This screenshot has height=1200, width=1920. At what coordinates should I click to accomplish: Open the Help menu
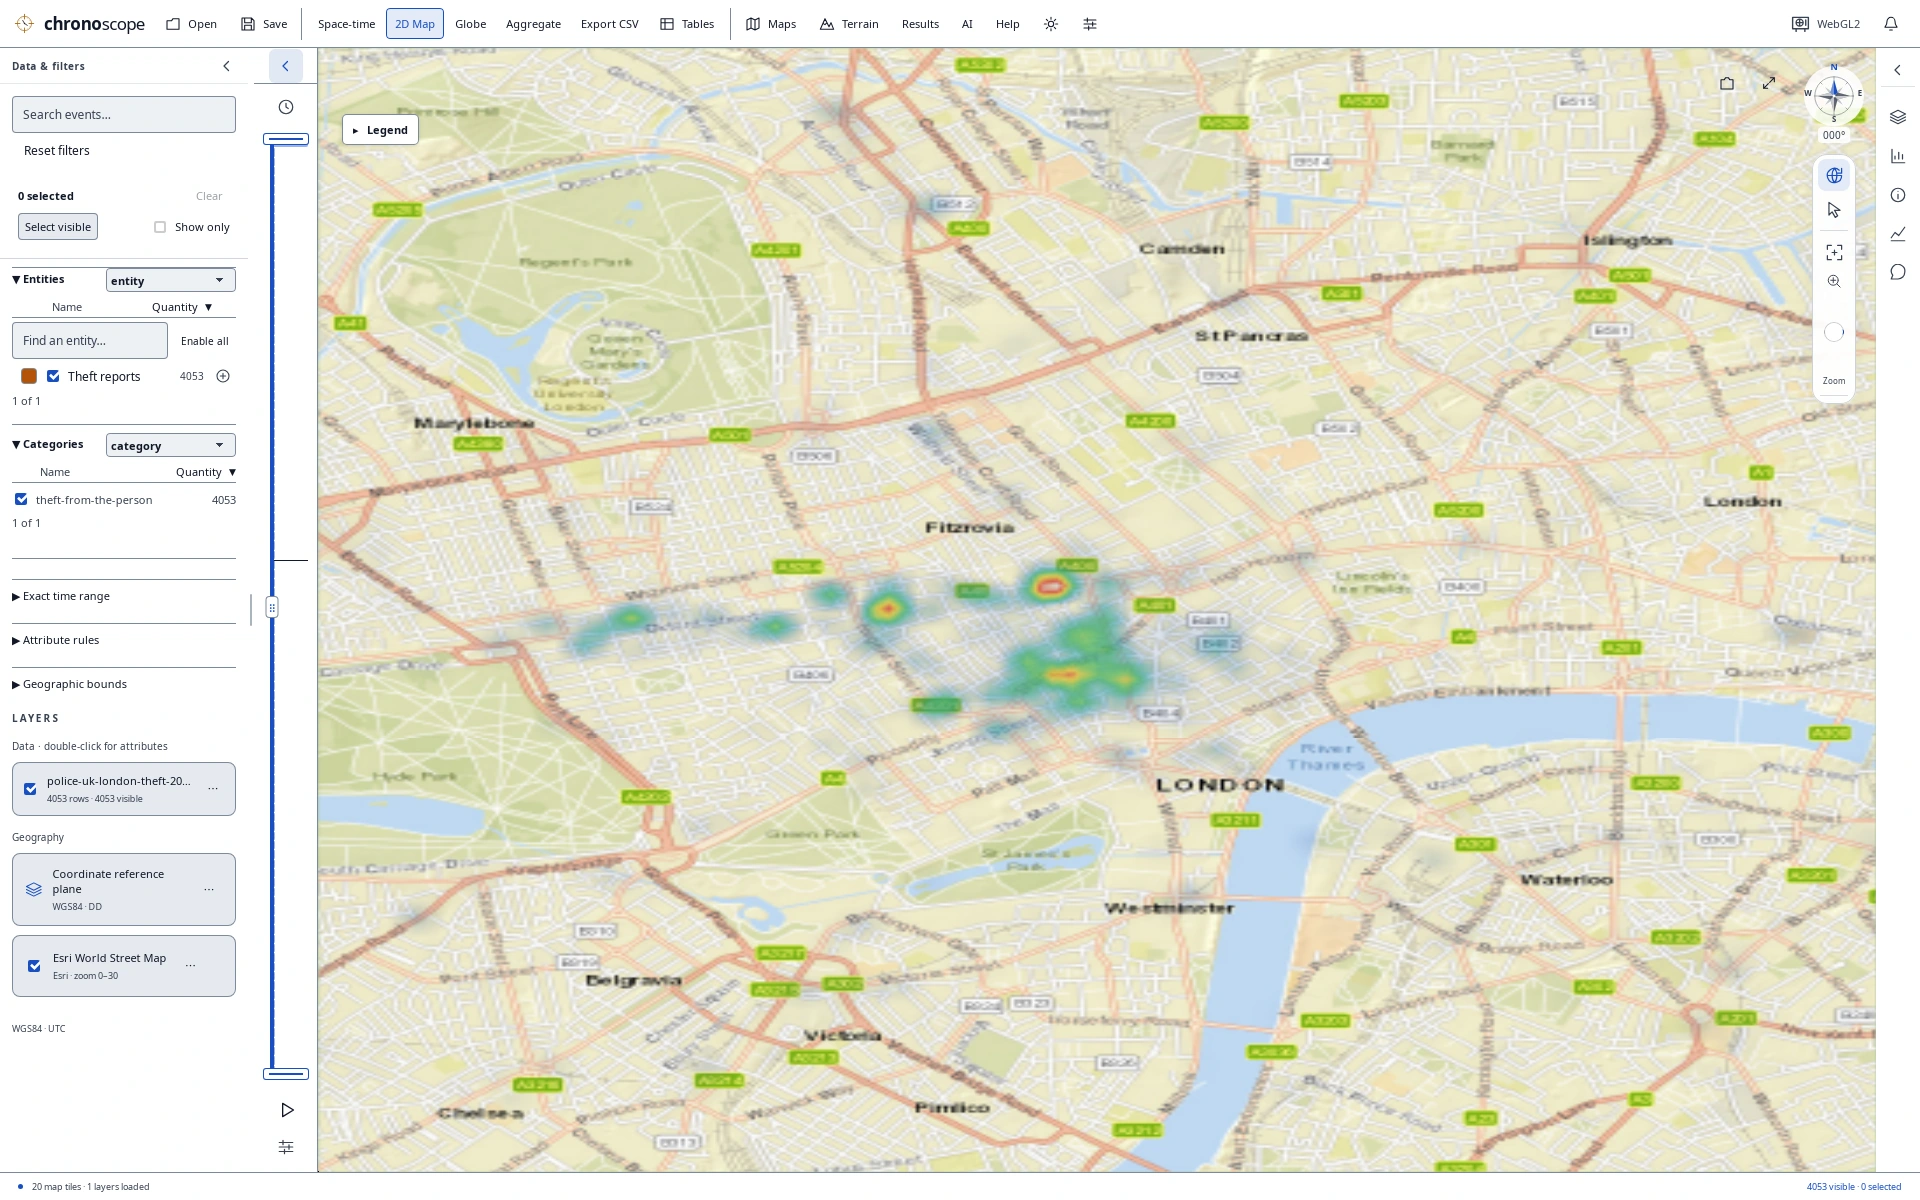point(1007,24)
